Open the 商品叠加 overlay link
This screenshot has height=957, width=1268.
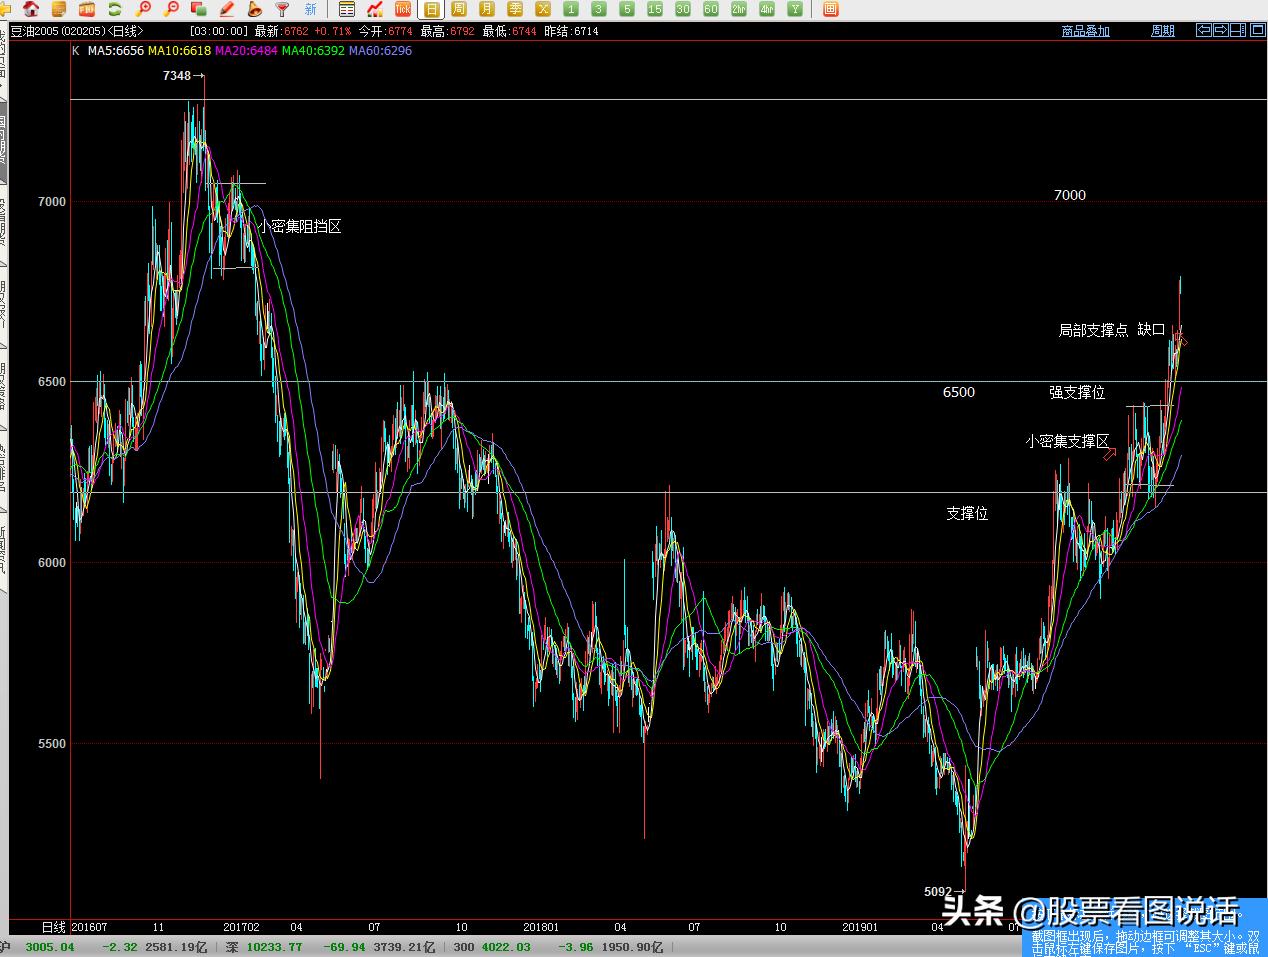(1086, 31)
